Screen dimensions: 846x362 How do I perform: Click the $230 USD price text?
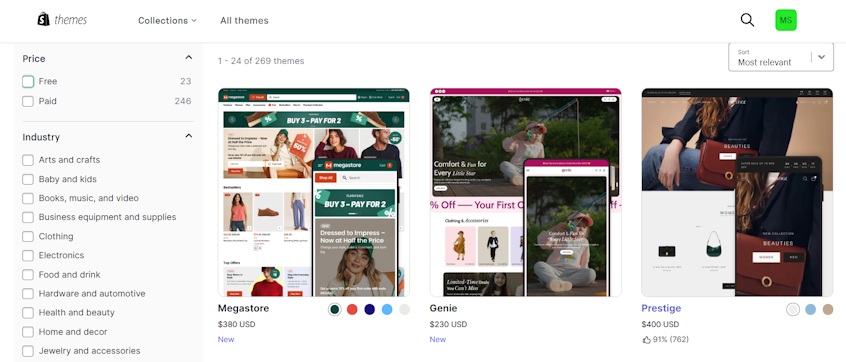[448, 325]
